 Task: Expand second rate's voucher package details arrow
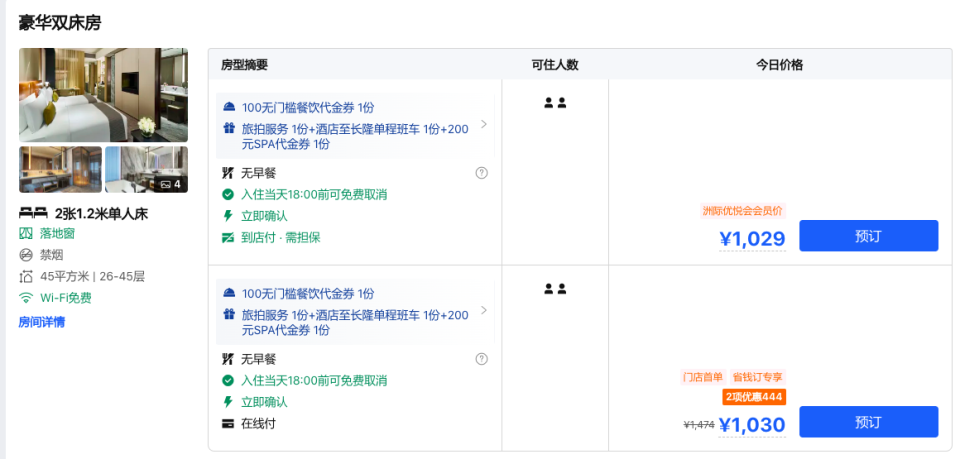click(484, 310)
